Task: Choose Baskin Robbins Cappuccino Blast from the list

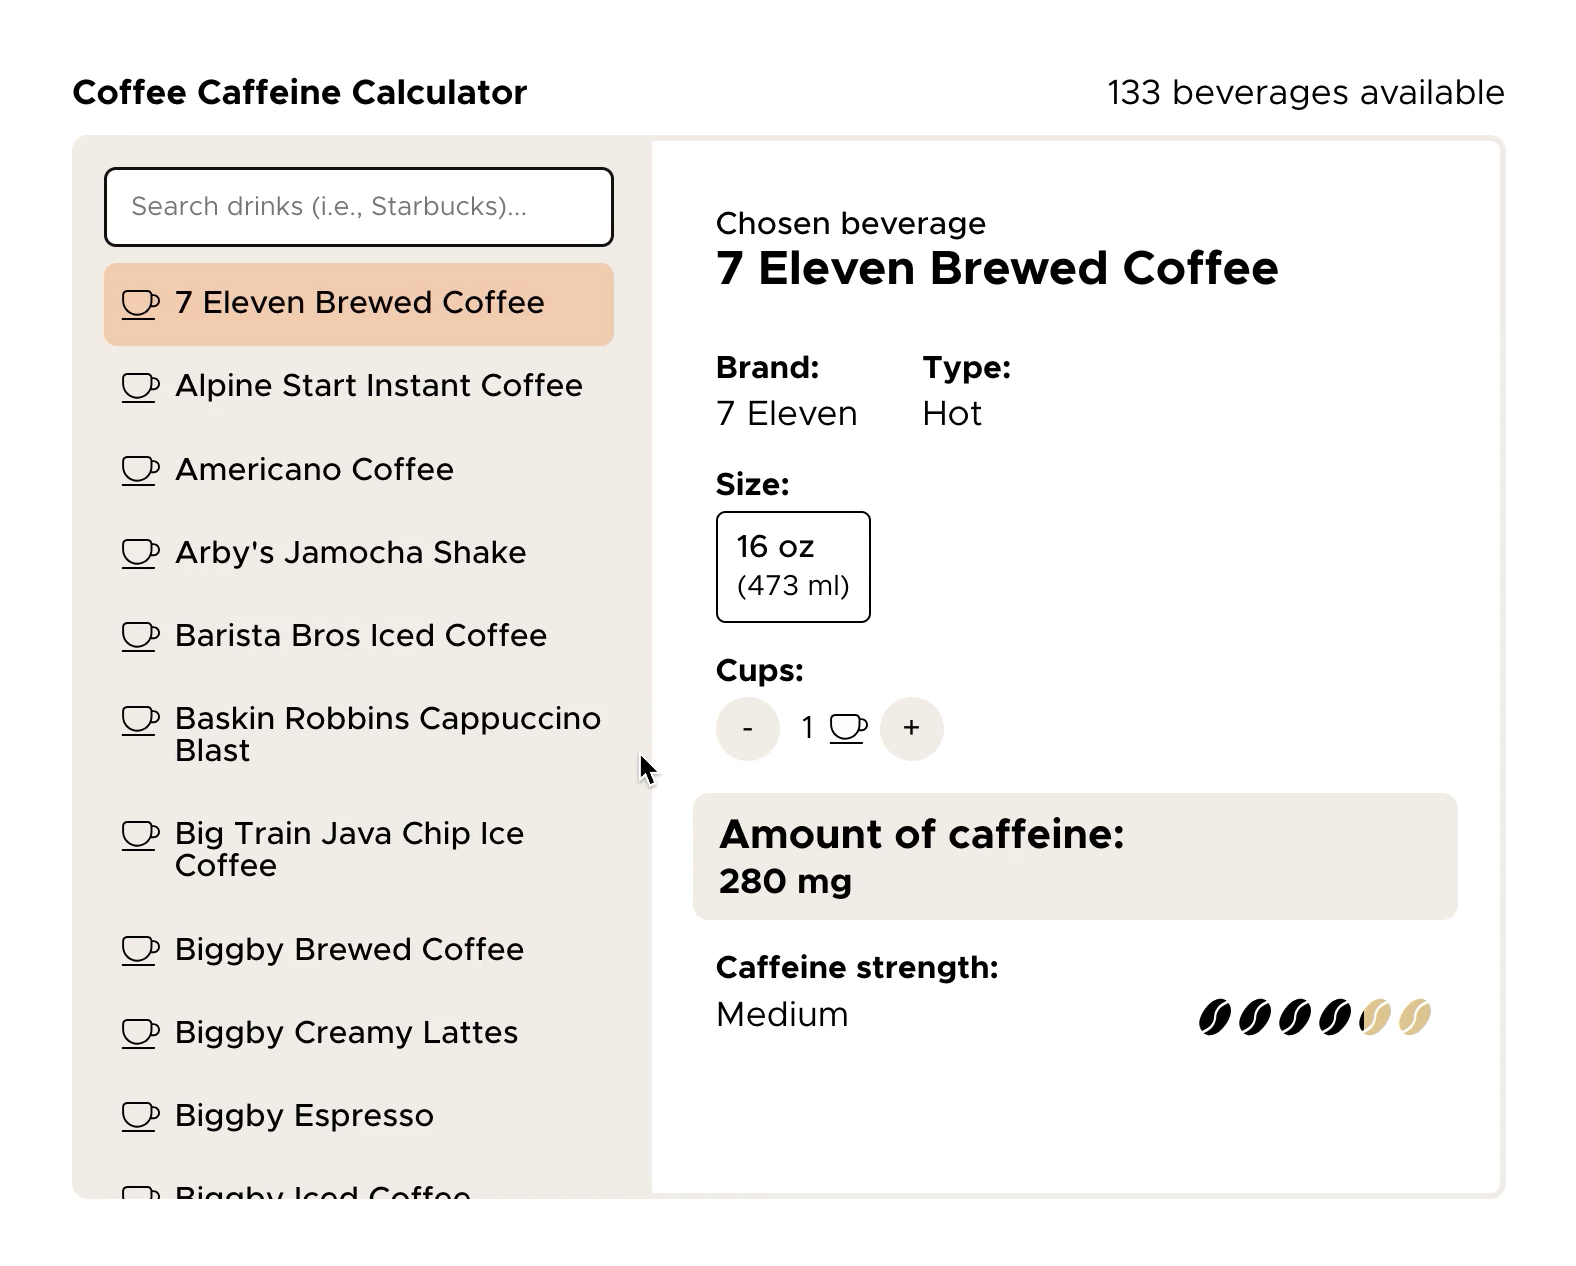Action: 387,734
